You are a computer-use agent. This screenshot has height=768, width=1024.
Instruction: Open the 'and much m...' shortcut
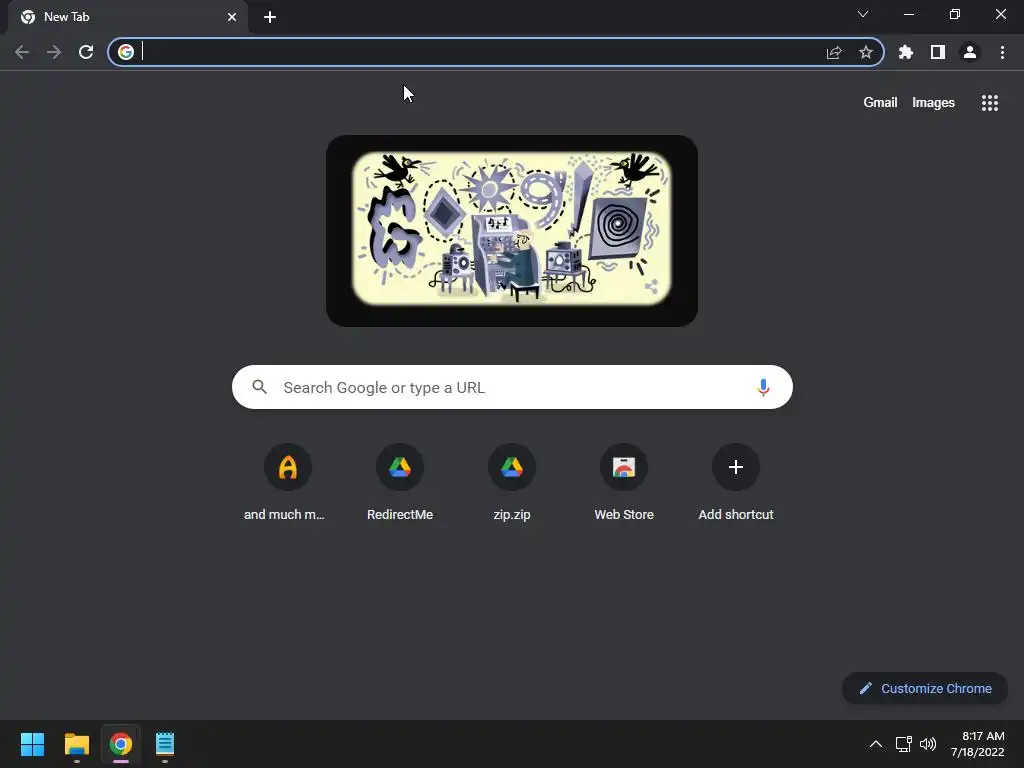pos(287,483)
